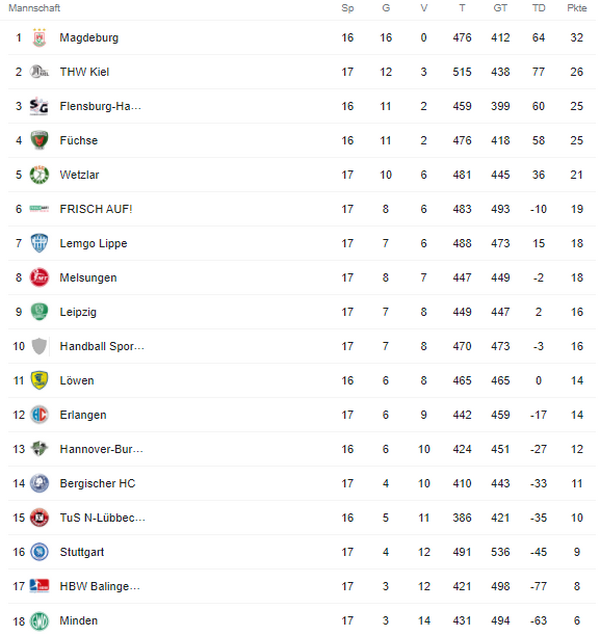Viewport: 600px width, 636px height.
Task: Click the Pkte column header
Action: [576, 8]
